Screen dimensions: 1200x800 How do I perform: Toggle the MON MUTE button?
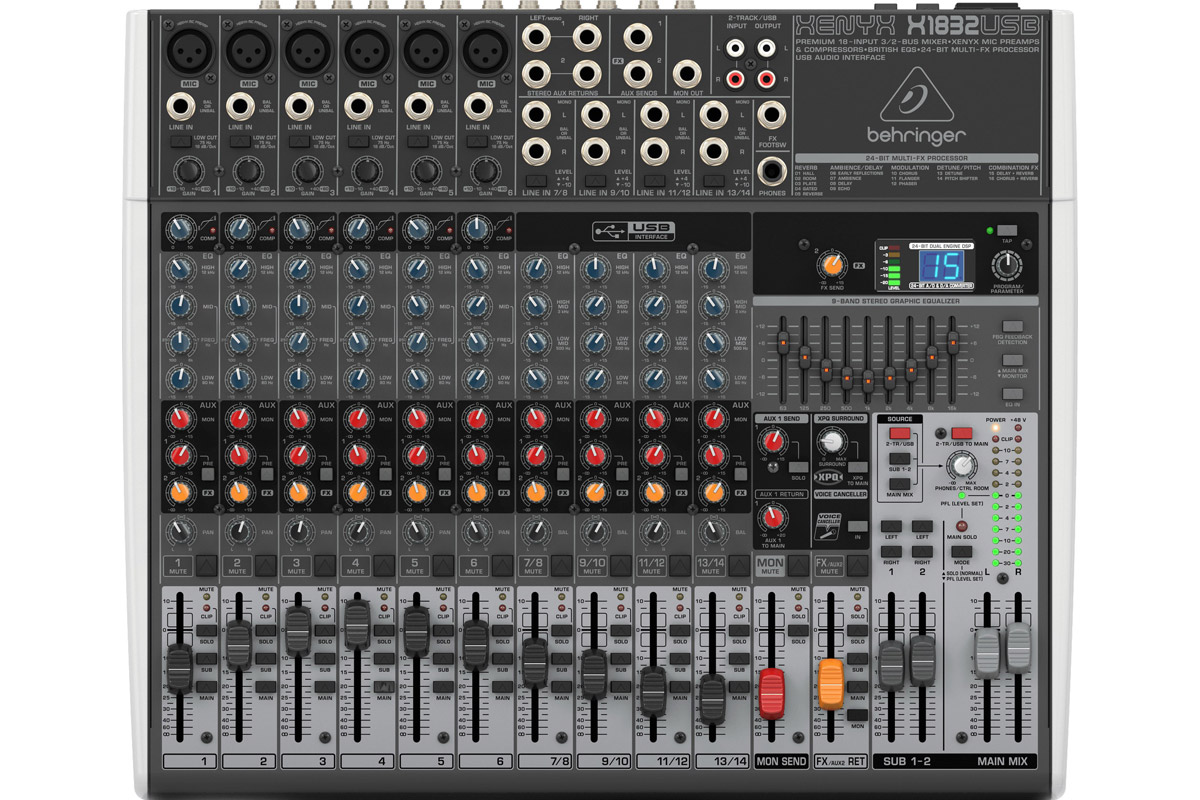(x=798, y=567)
